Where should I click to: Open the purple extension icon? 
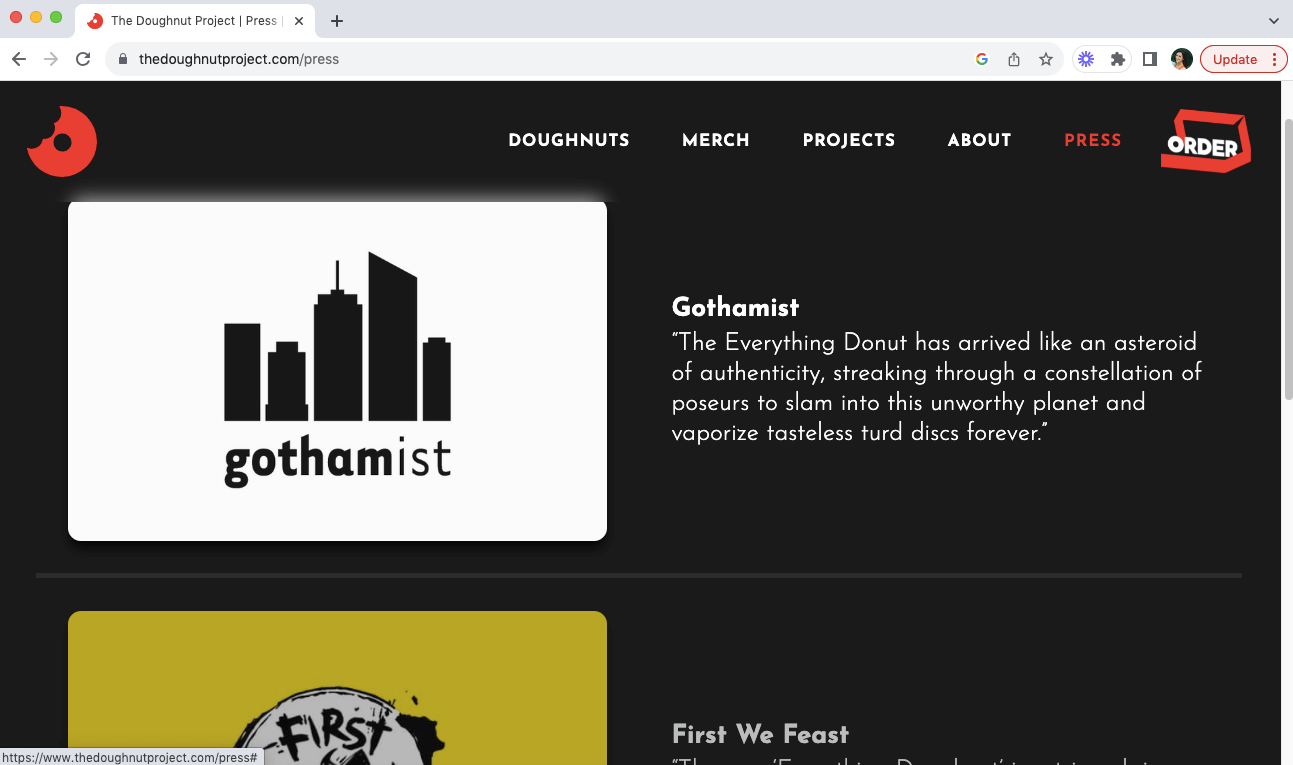point(1086,59)
